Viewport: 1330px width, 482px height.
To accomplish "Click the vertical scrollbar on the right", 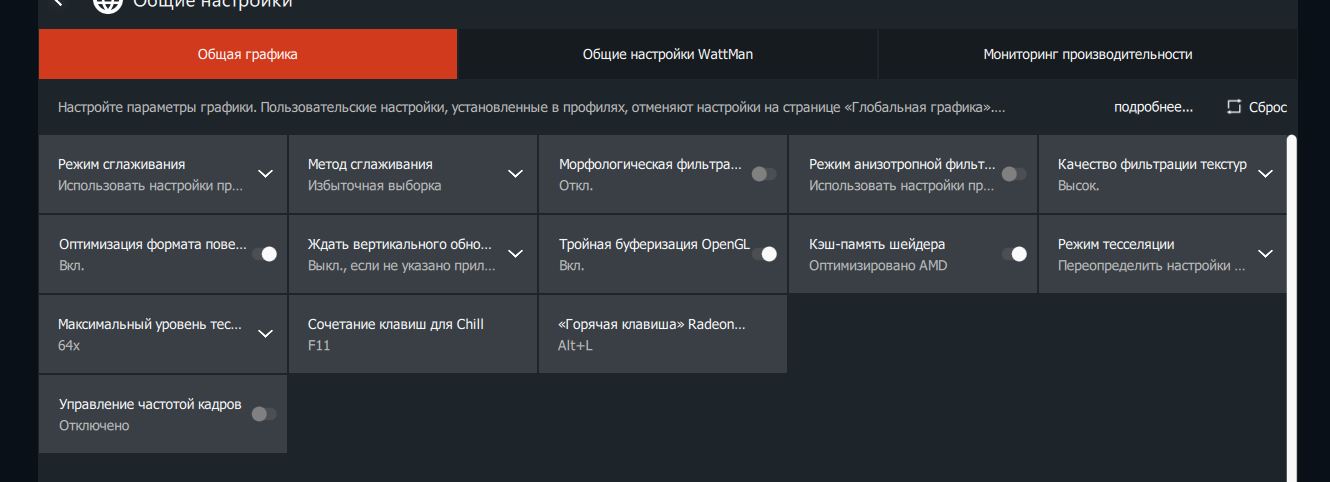I will [x=1291, y=300].
